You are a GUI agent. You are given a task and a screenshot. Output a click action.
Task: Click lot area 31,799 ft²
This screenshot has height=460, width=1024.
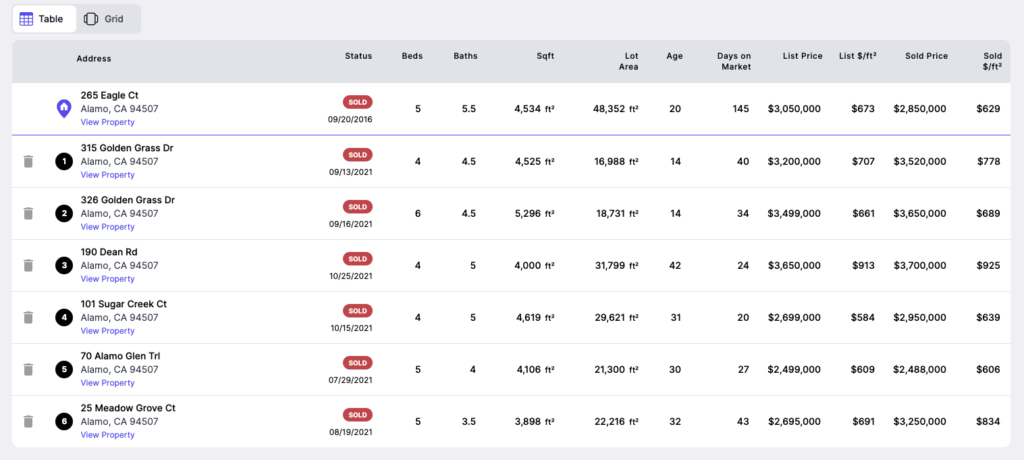click(x=618, y=265)
